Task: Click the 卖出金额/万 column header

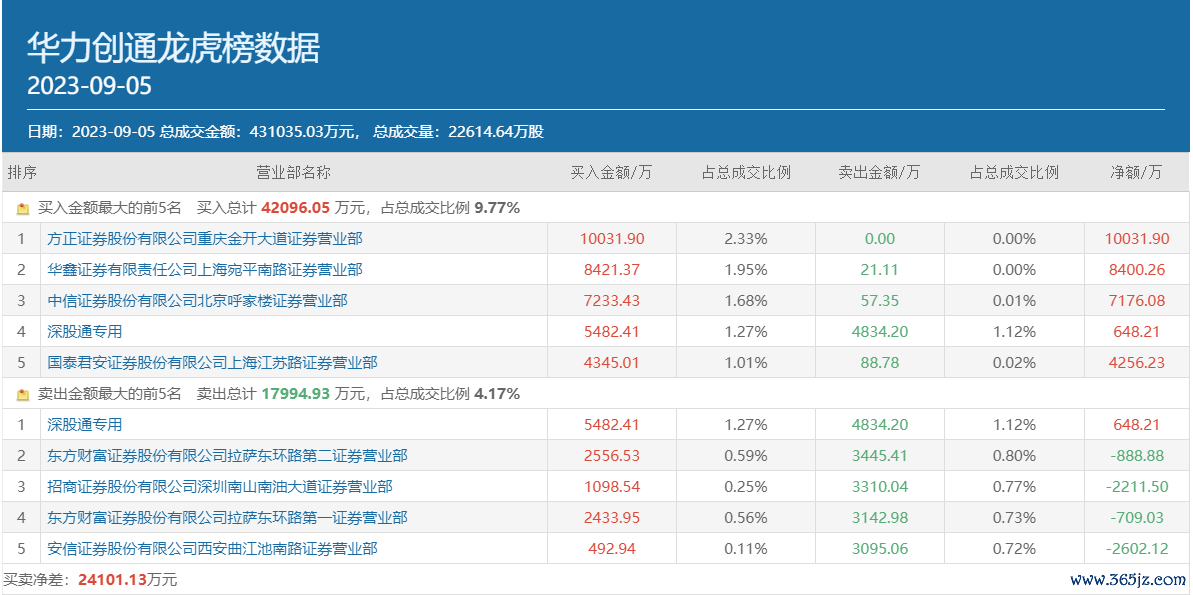Action: (880, 173)
